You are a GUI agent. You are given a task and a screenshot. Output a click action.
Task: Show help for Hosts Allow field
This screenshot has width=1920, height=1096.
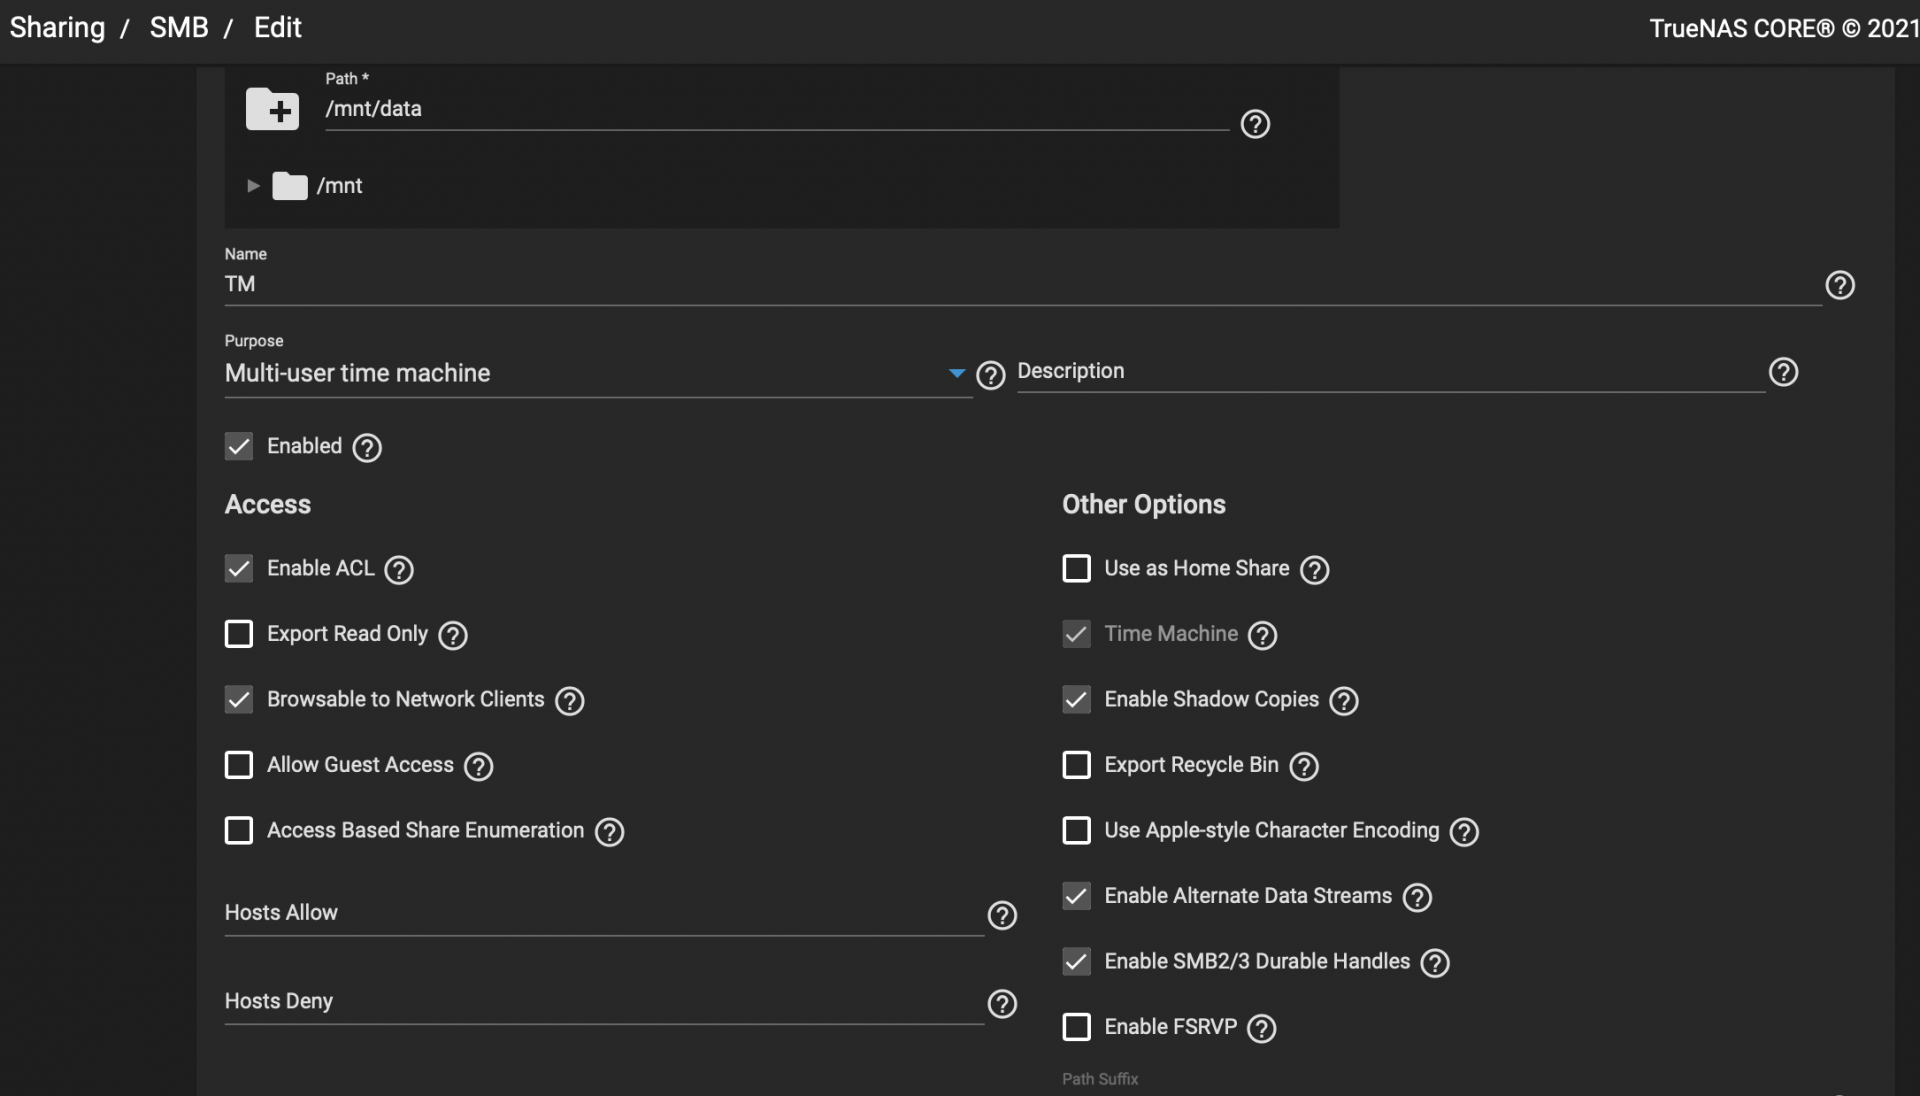pyautogui.click(x=1001, y=915)
